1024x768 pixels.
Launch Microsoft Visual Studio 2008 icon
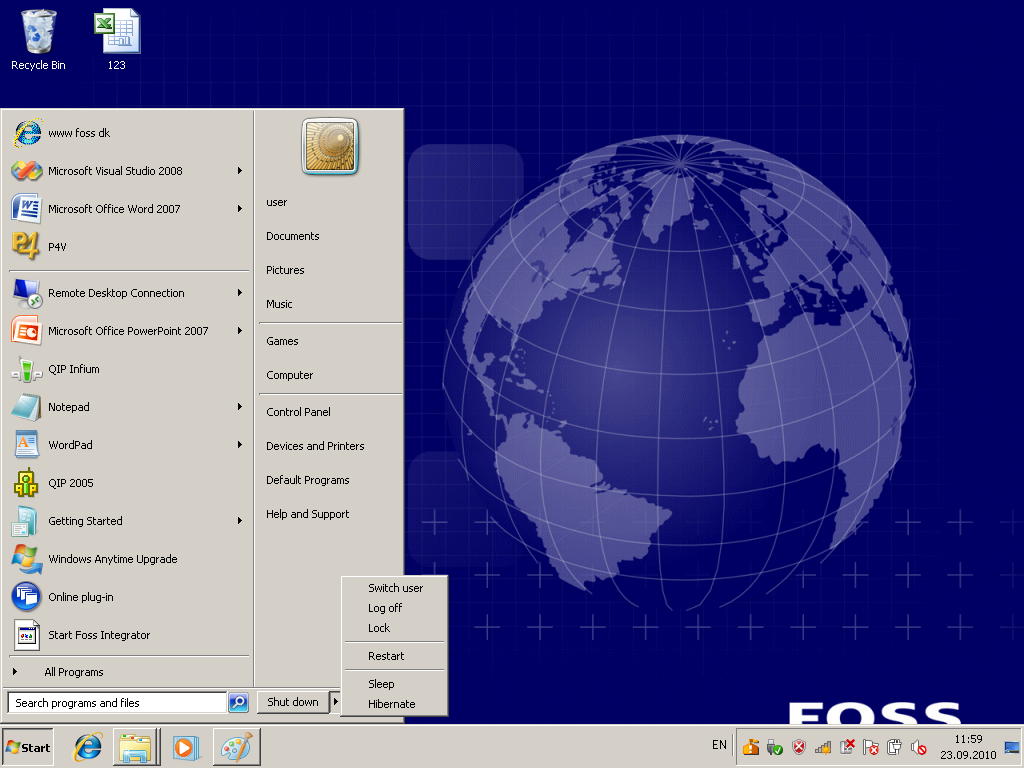point(27,171)
